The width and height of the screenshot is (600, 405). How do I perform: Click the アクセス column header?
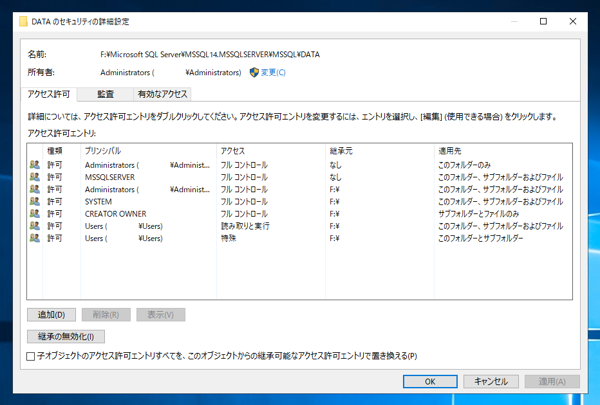(x=271, y=151)
